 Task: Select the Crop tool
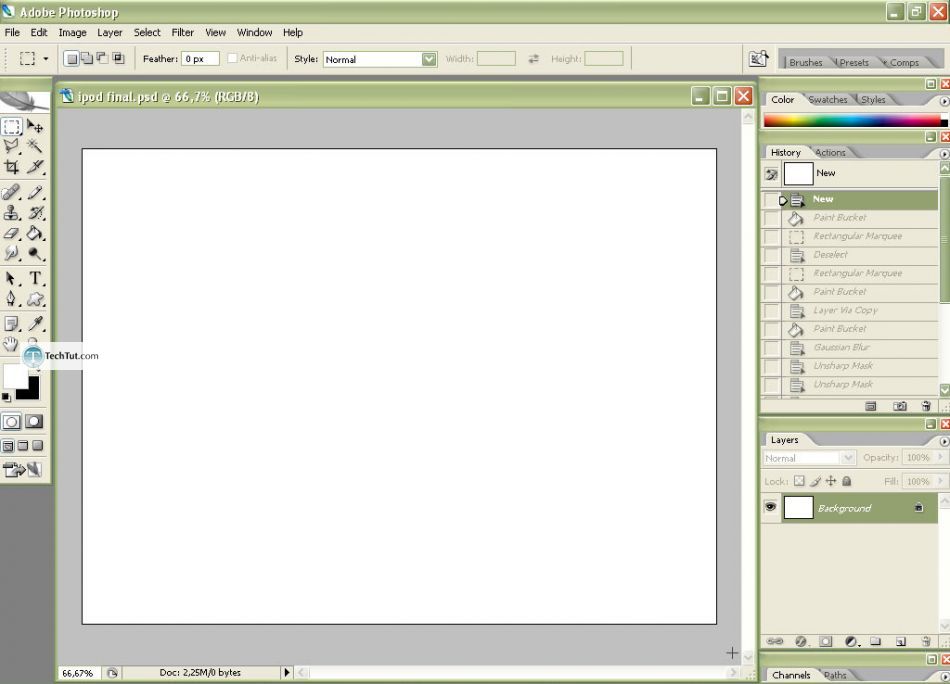[x=12, y=167]
